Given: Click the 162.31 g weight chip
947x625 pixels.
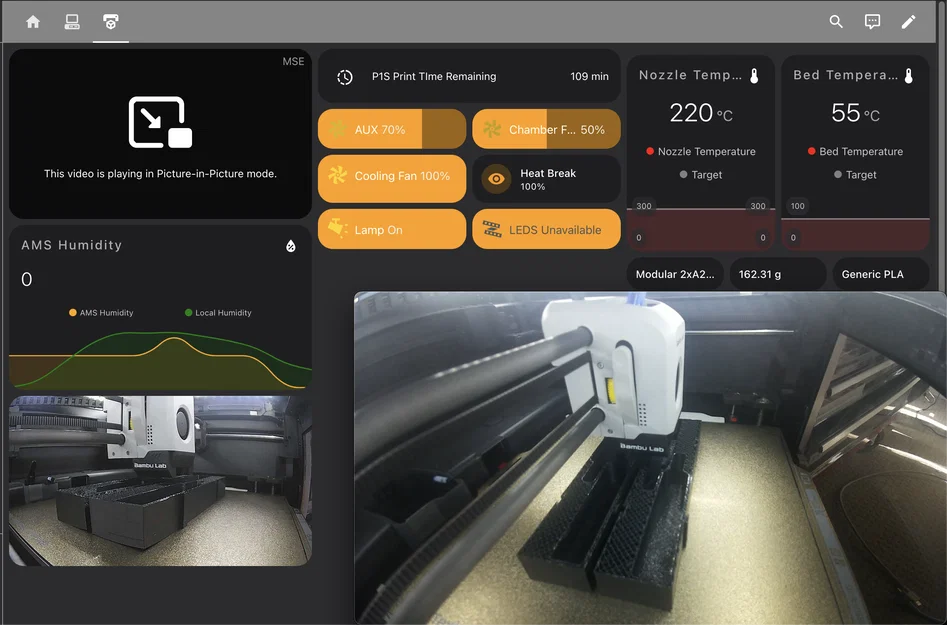Looking at the screenshot, I should 778,274.
